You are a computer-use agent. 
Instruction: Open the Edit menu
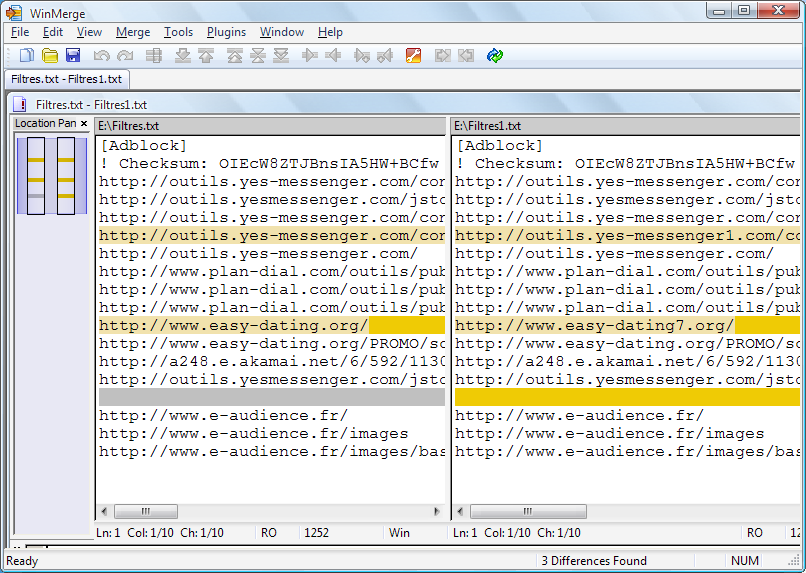pos(52,32)
